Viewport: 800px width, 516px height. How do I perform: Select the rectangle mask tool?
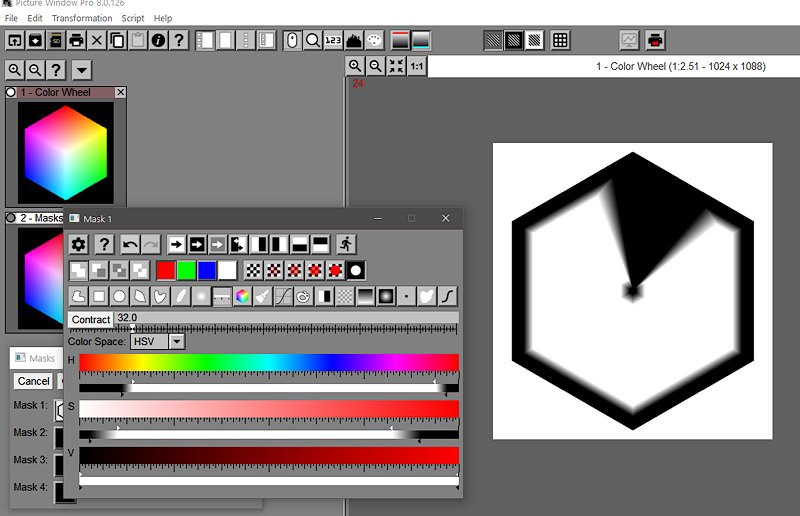[x=99, y=296]
